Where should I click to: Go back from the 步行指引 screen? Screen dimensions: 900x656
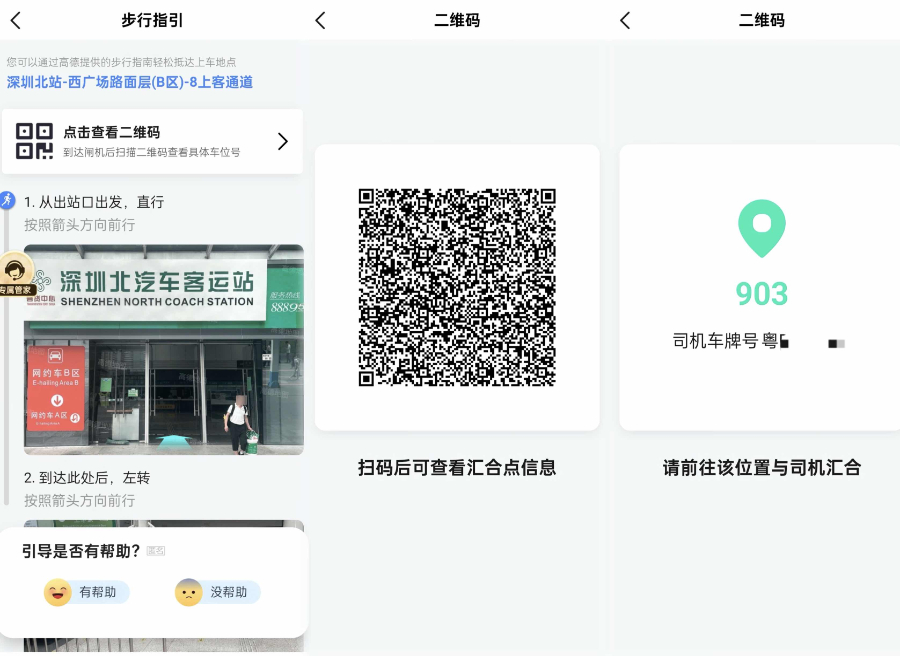pos(16,20)
